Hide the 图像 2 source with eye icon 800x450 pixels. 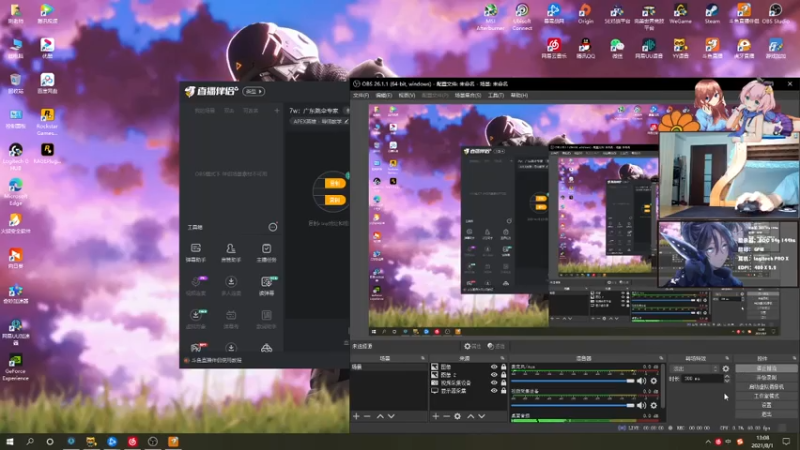[494, 374]
